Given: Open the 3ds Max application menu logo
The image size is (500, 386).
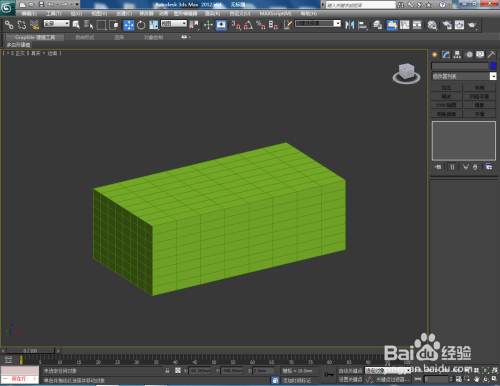Looking at the screenshot, I should coord(7,7).
